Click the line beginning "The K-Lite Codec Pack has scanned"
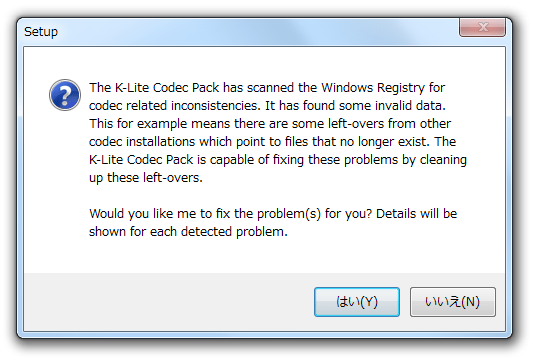 pyautogui.click(x=267, y=88)
